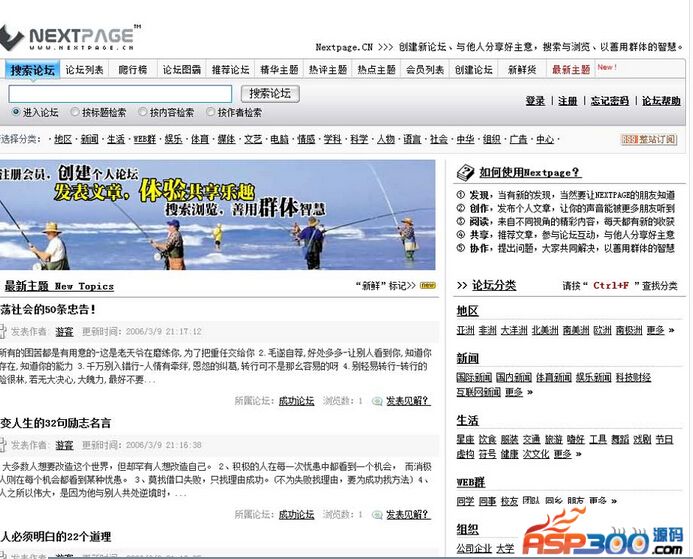This screenshot has width=693, height=559.
Task: Click the 注册 link
Action: click(x=567, y=101)
